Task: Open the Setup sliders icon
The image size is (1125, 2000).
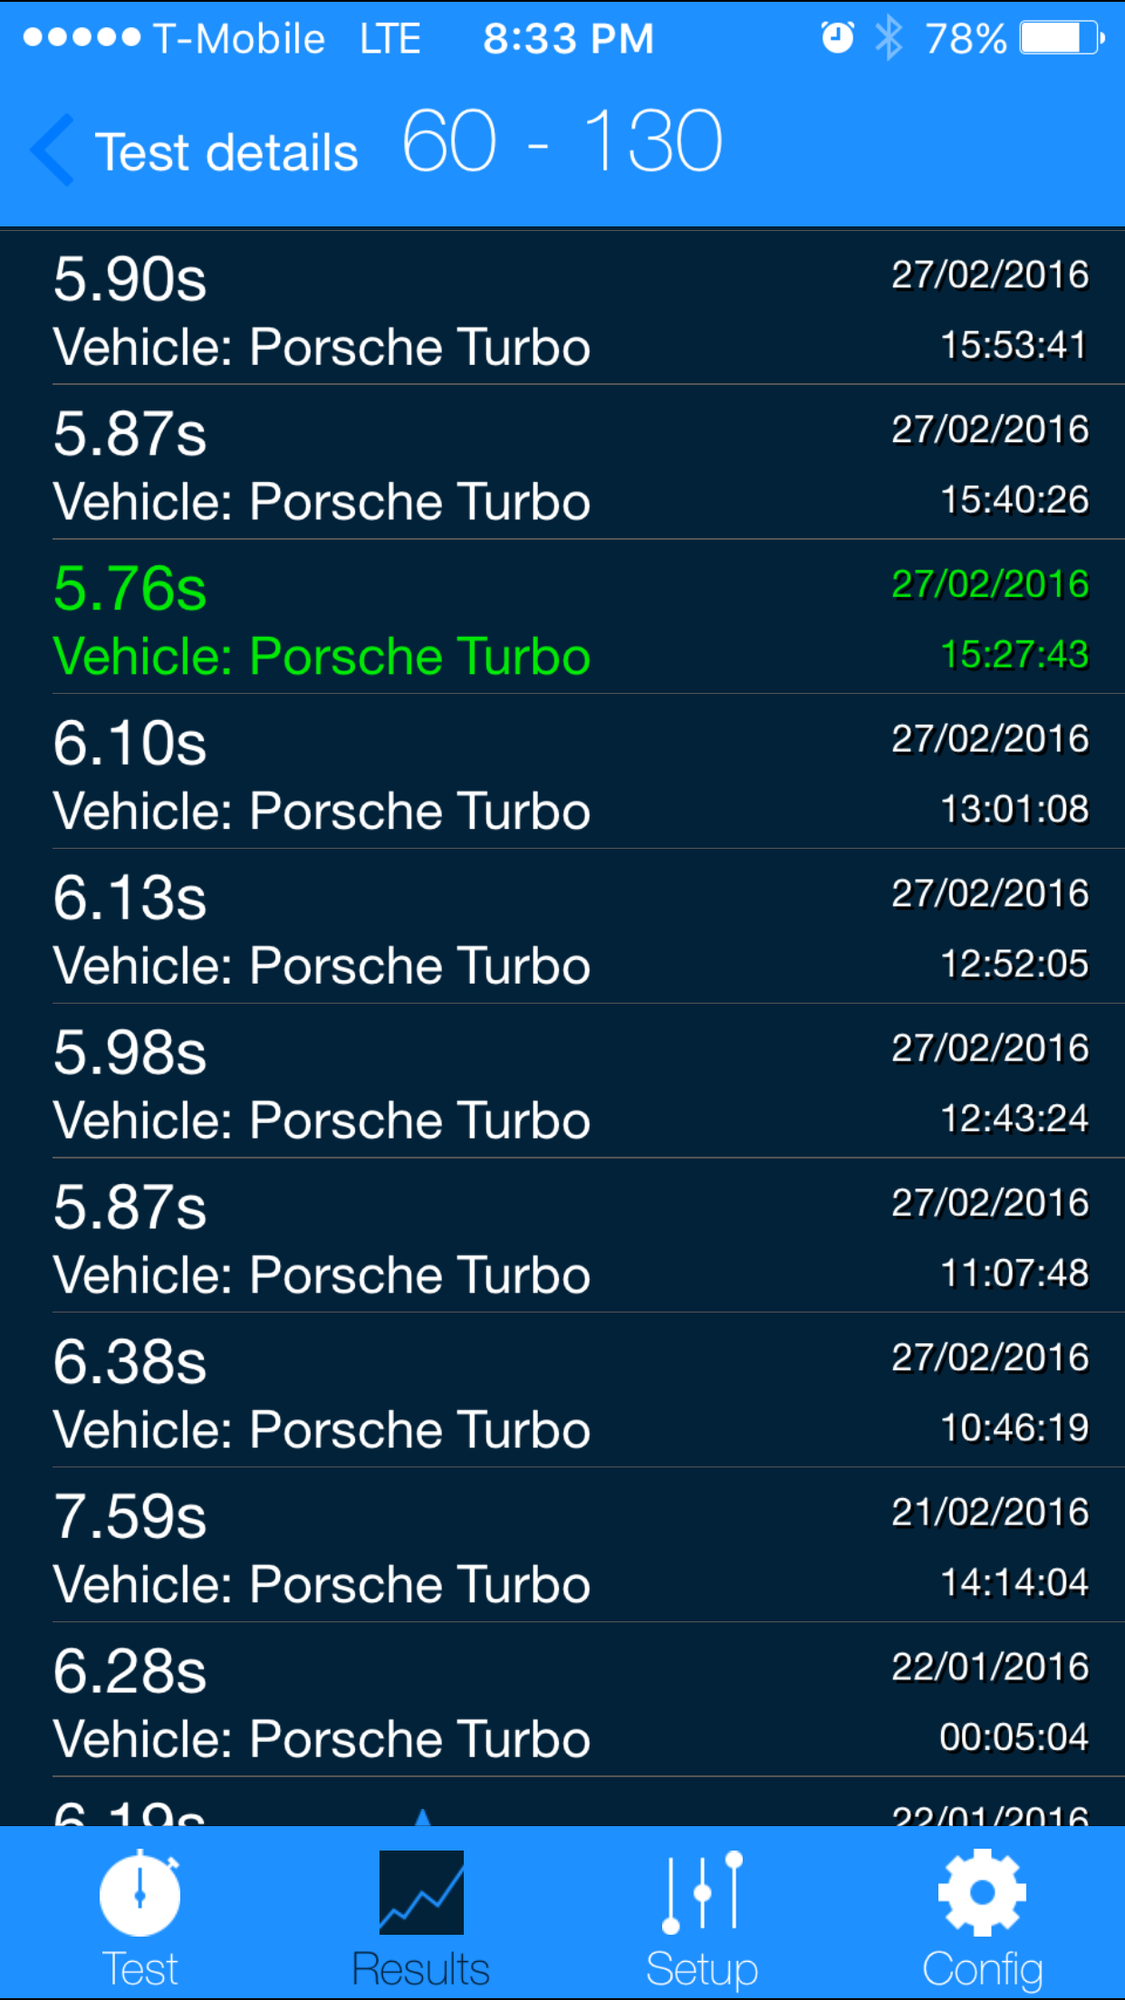Action: pos(702,1892)
